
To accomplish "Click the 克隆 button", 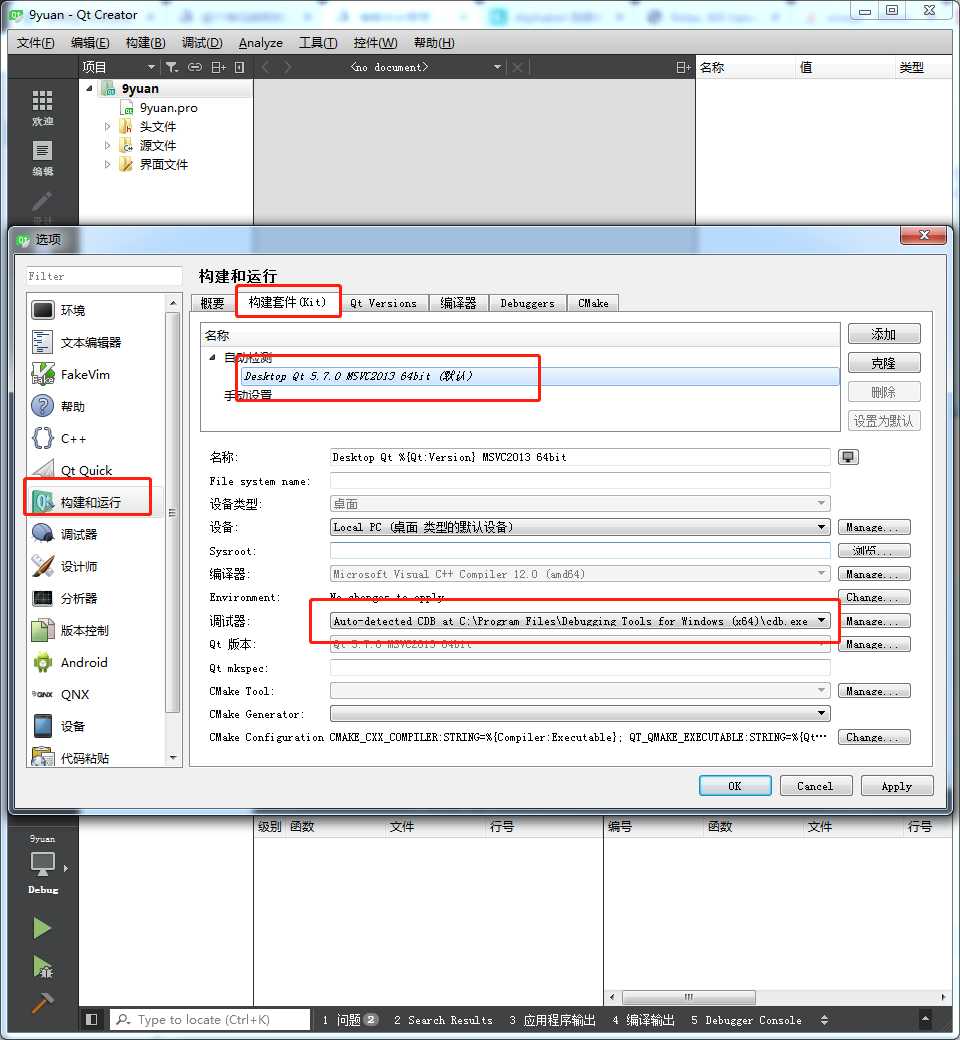I will coord(884,363).
